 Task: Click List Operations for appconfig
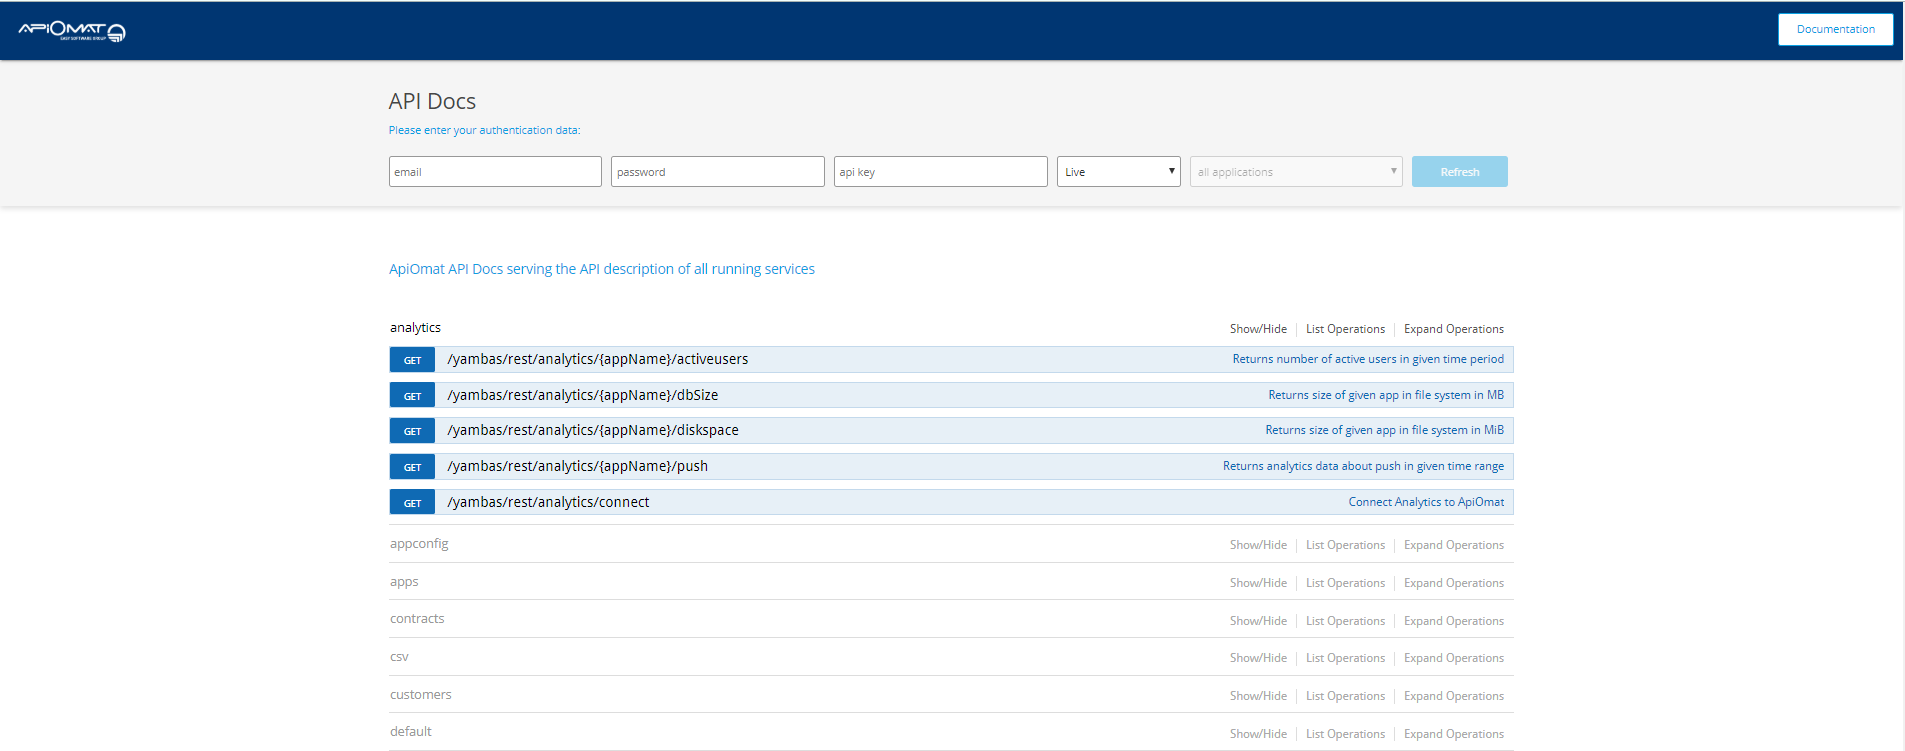(1345, 545)
